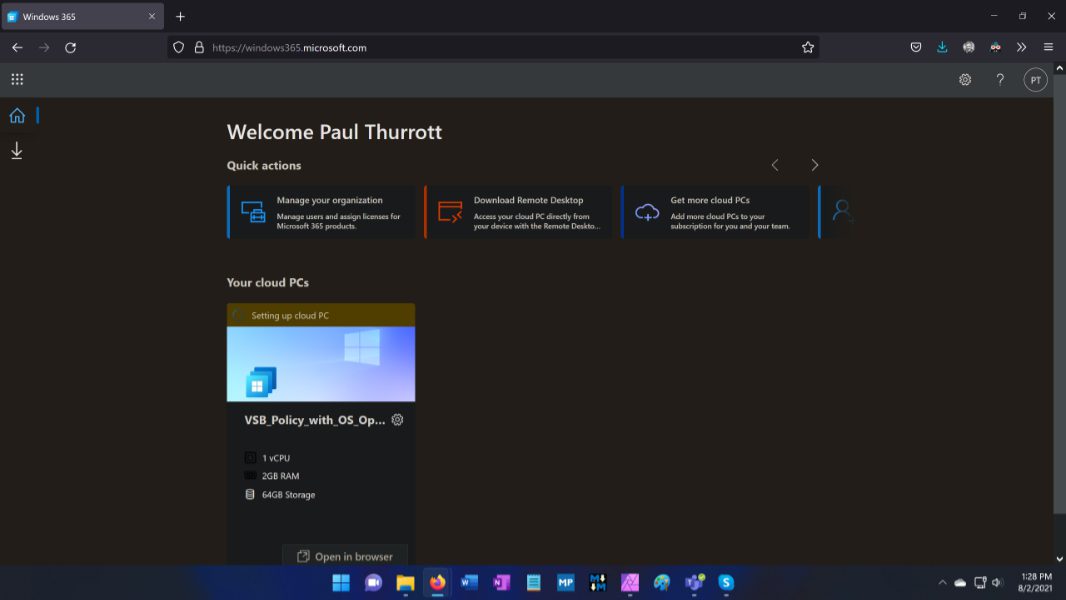Open the PT account profile avatar
1066x600 pixels.
point(1035,80)
